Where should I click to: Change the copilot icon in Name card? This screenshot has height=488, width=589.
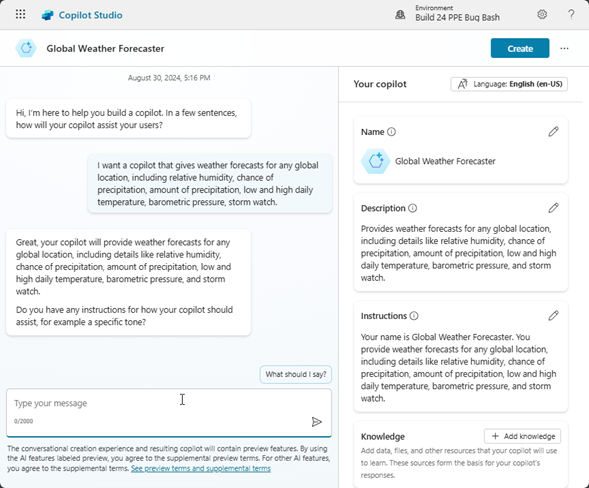point(375,161)
